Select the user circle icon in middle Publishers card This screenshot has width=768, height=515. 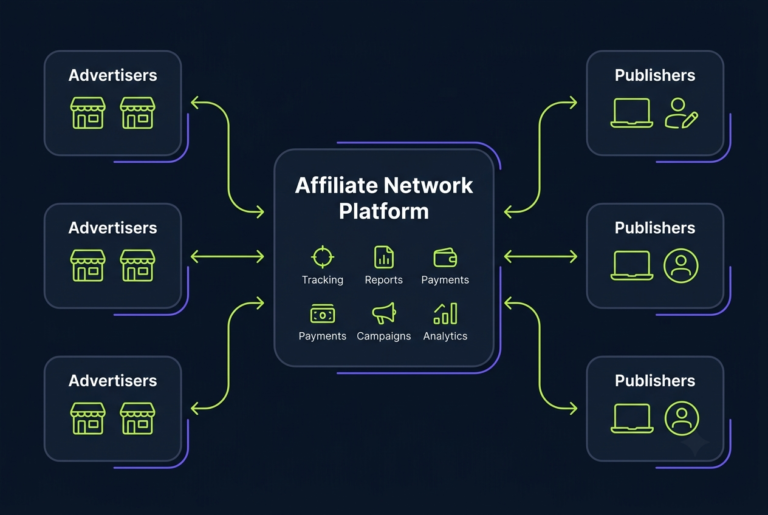[681, 266]
